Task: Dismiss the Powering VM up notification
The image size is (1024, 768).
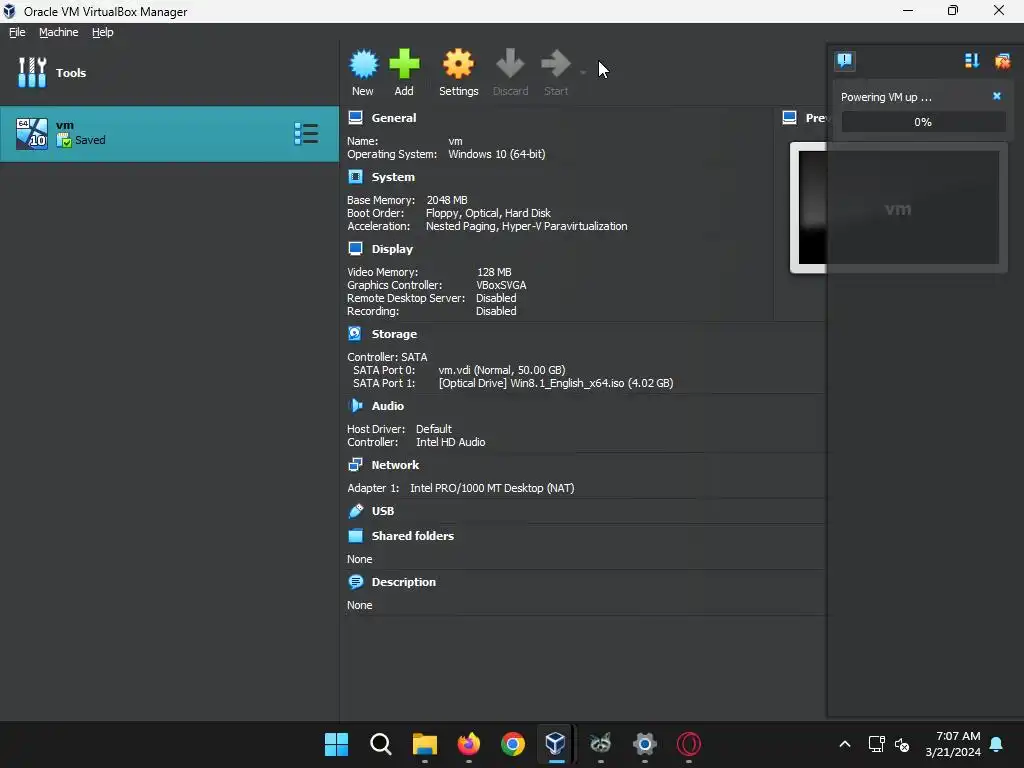Action: click(997, 96)
